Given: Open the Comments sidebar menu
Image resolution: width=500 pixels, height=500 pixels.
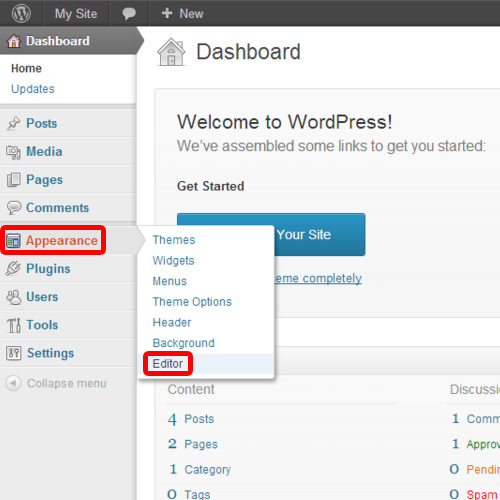Looking at the screenshot, I should tap(58, 208).
